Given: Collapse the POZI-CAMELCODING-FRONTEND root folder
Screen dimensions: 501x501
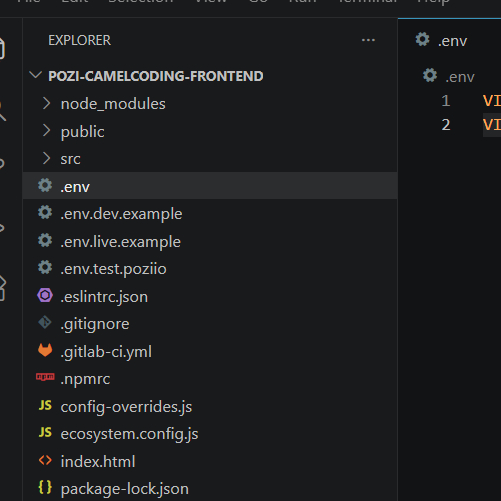Looking at the screenshot, I should point(35,75).
